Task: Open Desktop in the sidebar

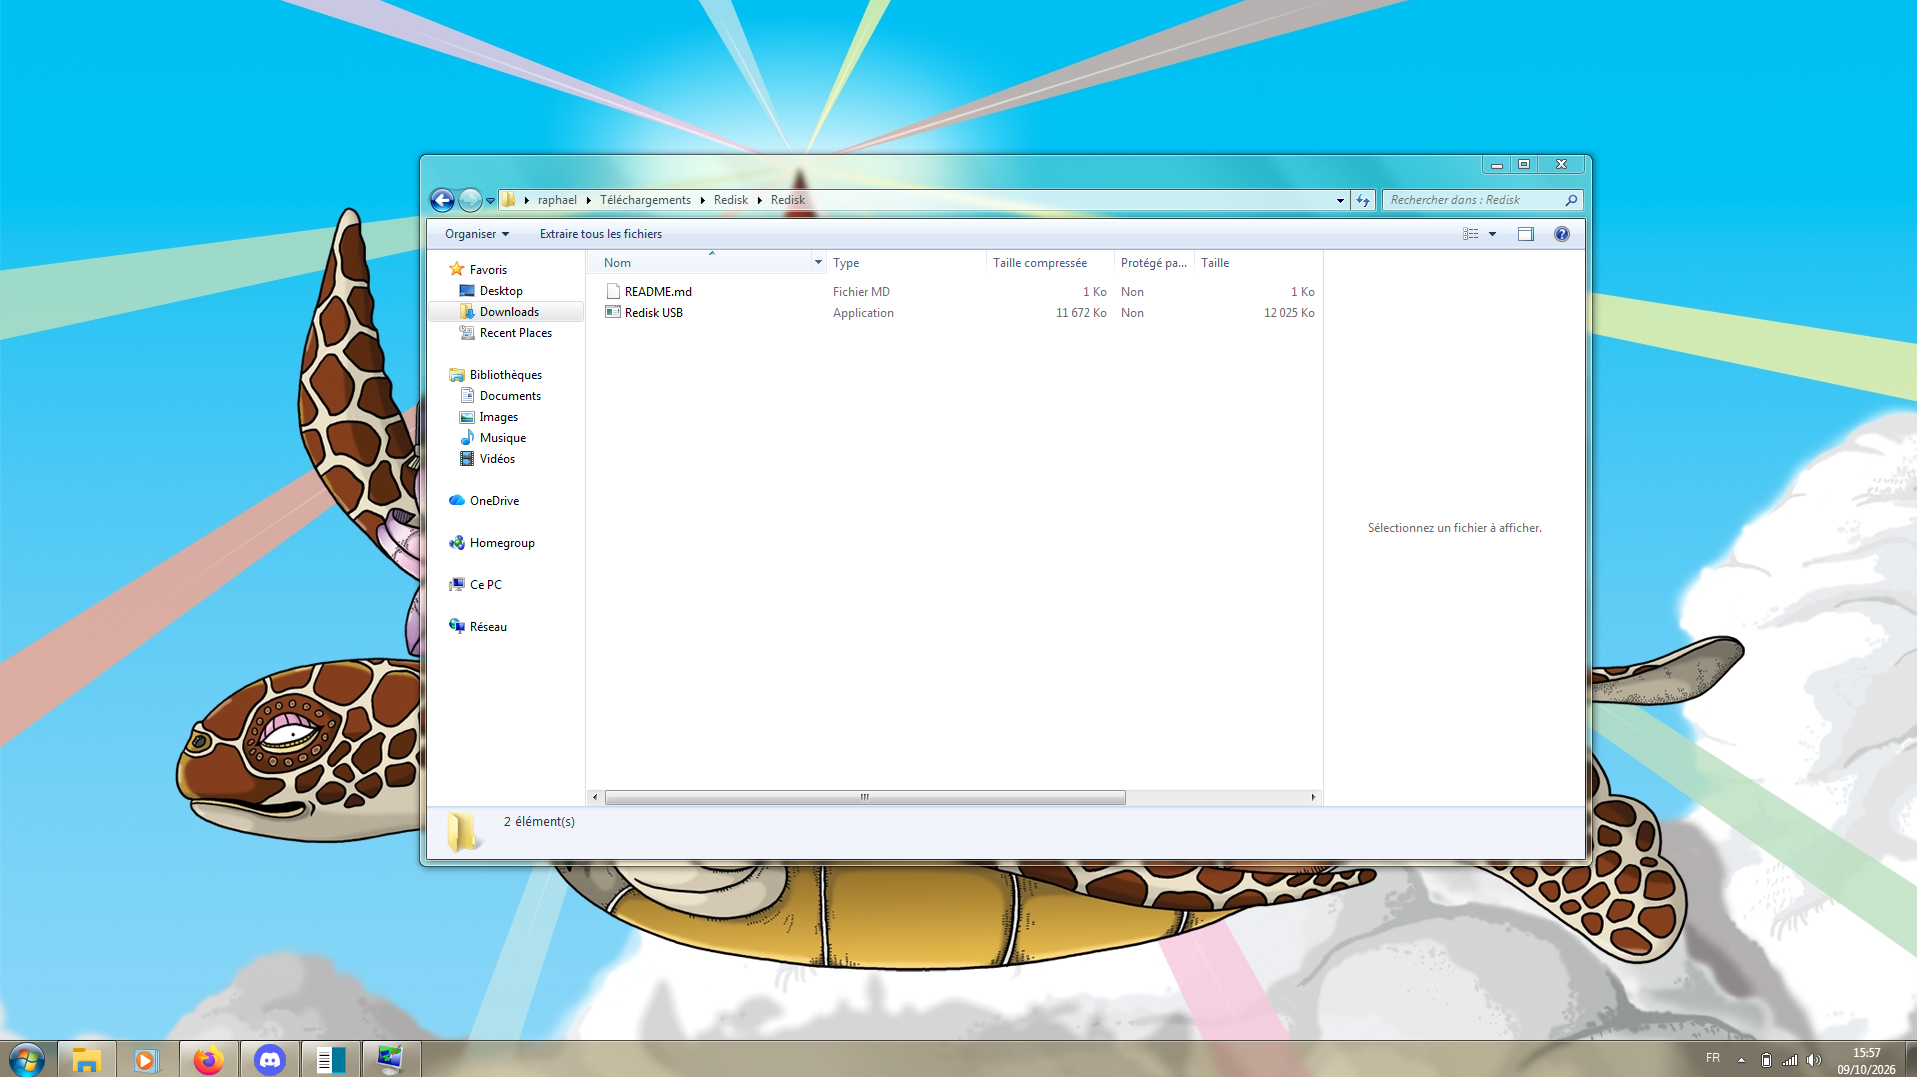Action: click(x=491, y=291)
